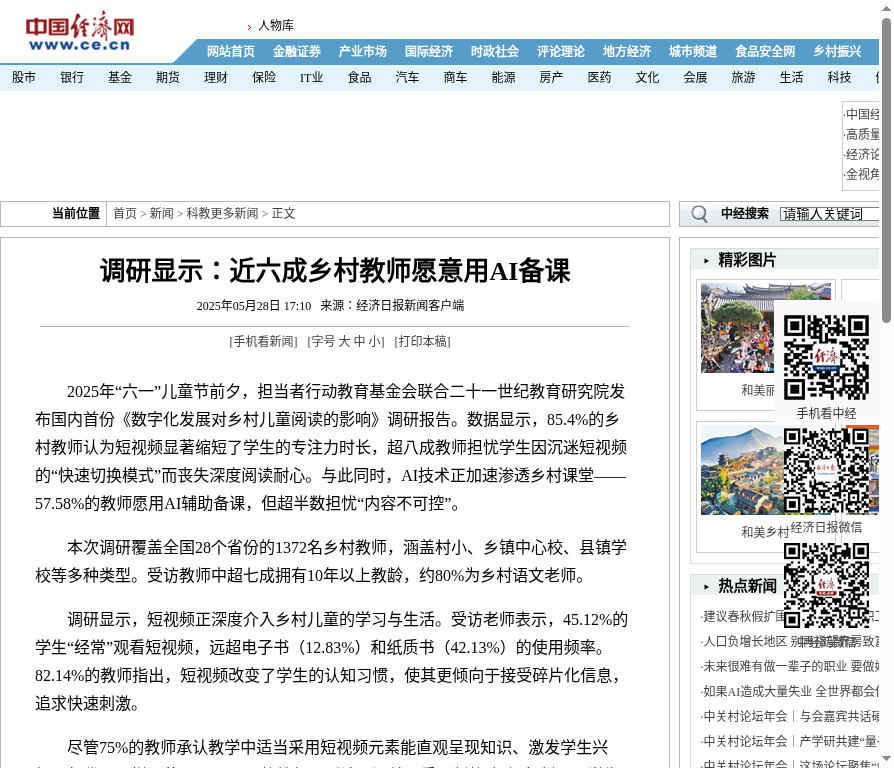The height and width of the screenshot is (768, 894).
Task: Click the 手机看新闻 link
Action: [264, 341]
